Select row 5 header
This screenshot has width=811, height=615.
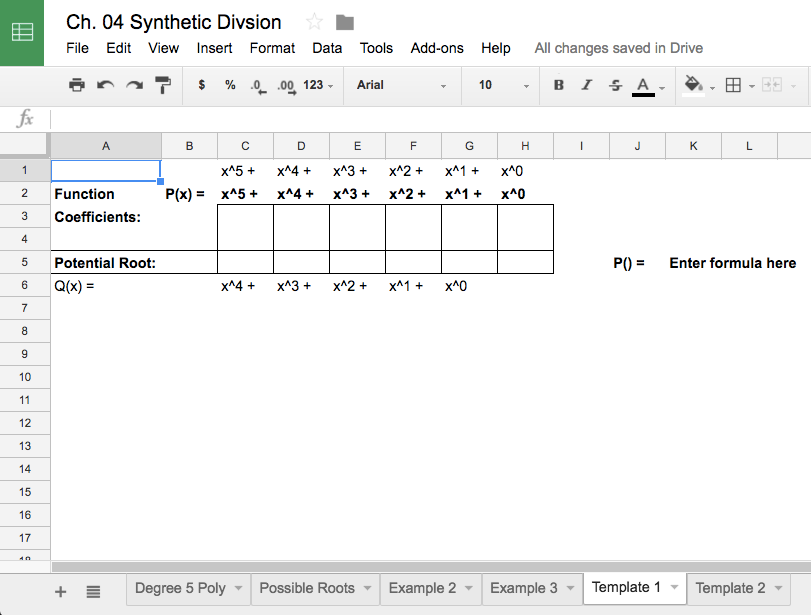point(24,262)
